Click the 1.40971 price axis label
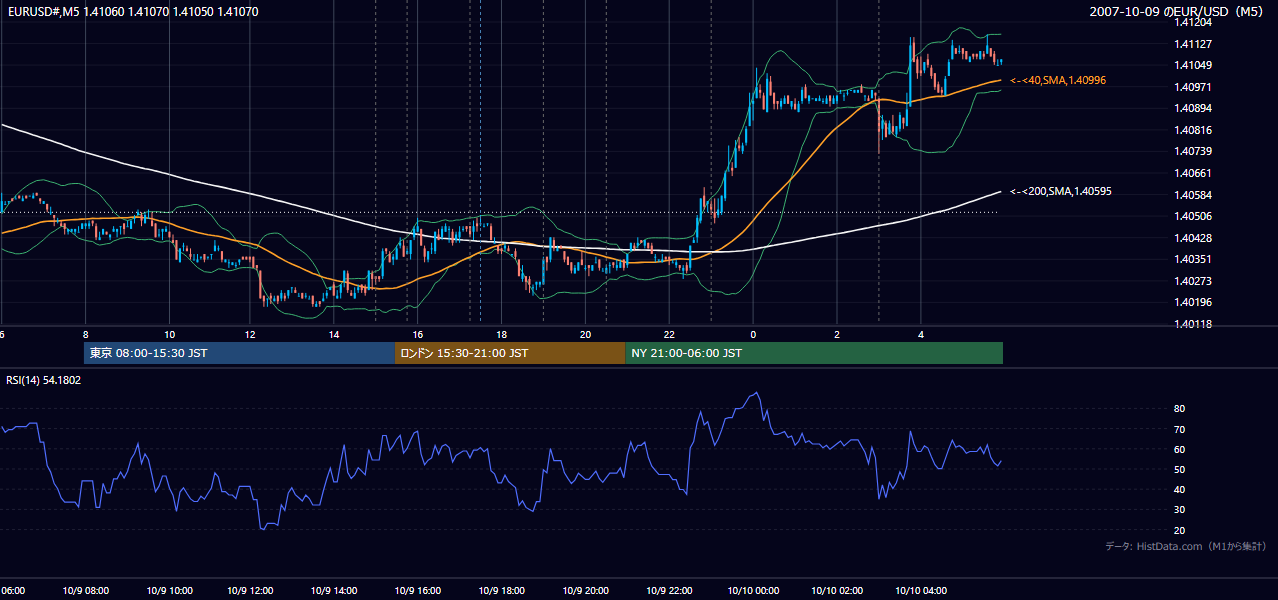The image size is (1278, 600). [1193, 87]
